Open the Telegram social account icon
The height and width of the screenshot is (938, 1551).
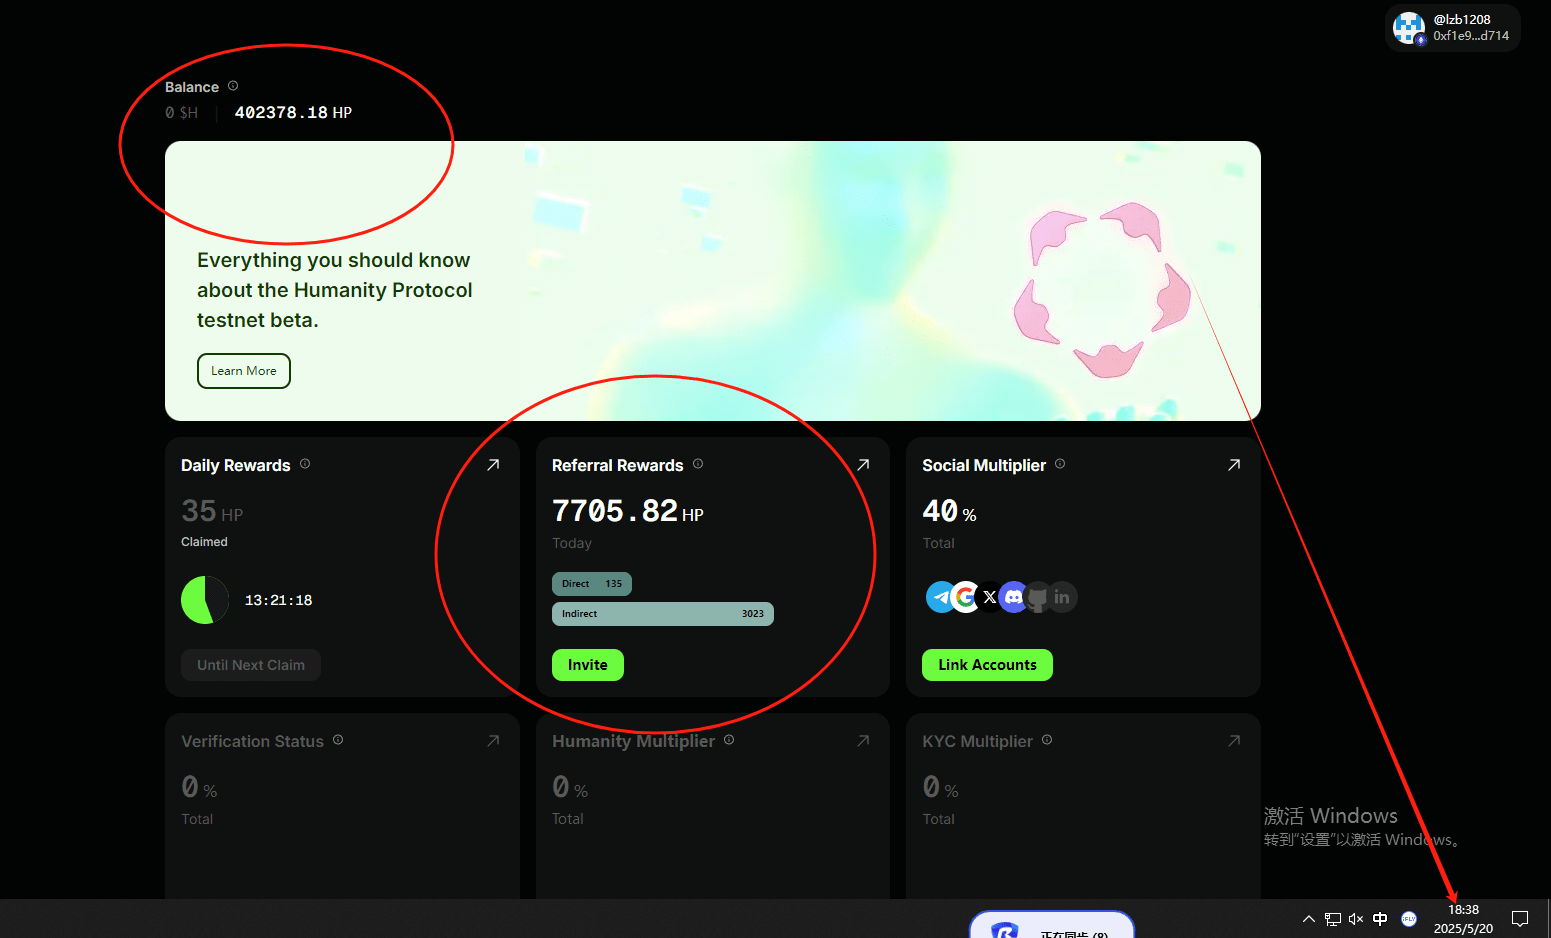pyautogui.click(x=941, y=597)
